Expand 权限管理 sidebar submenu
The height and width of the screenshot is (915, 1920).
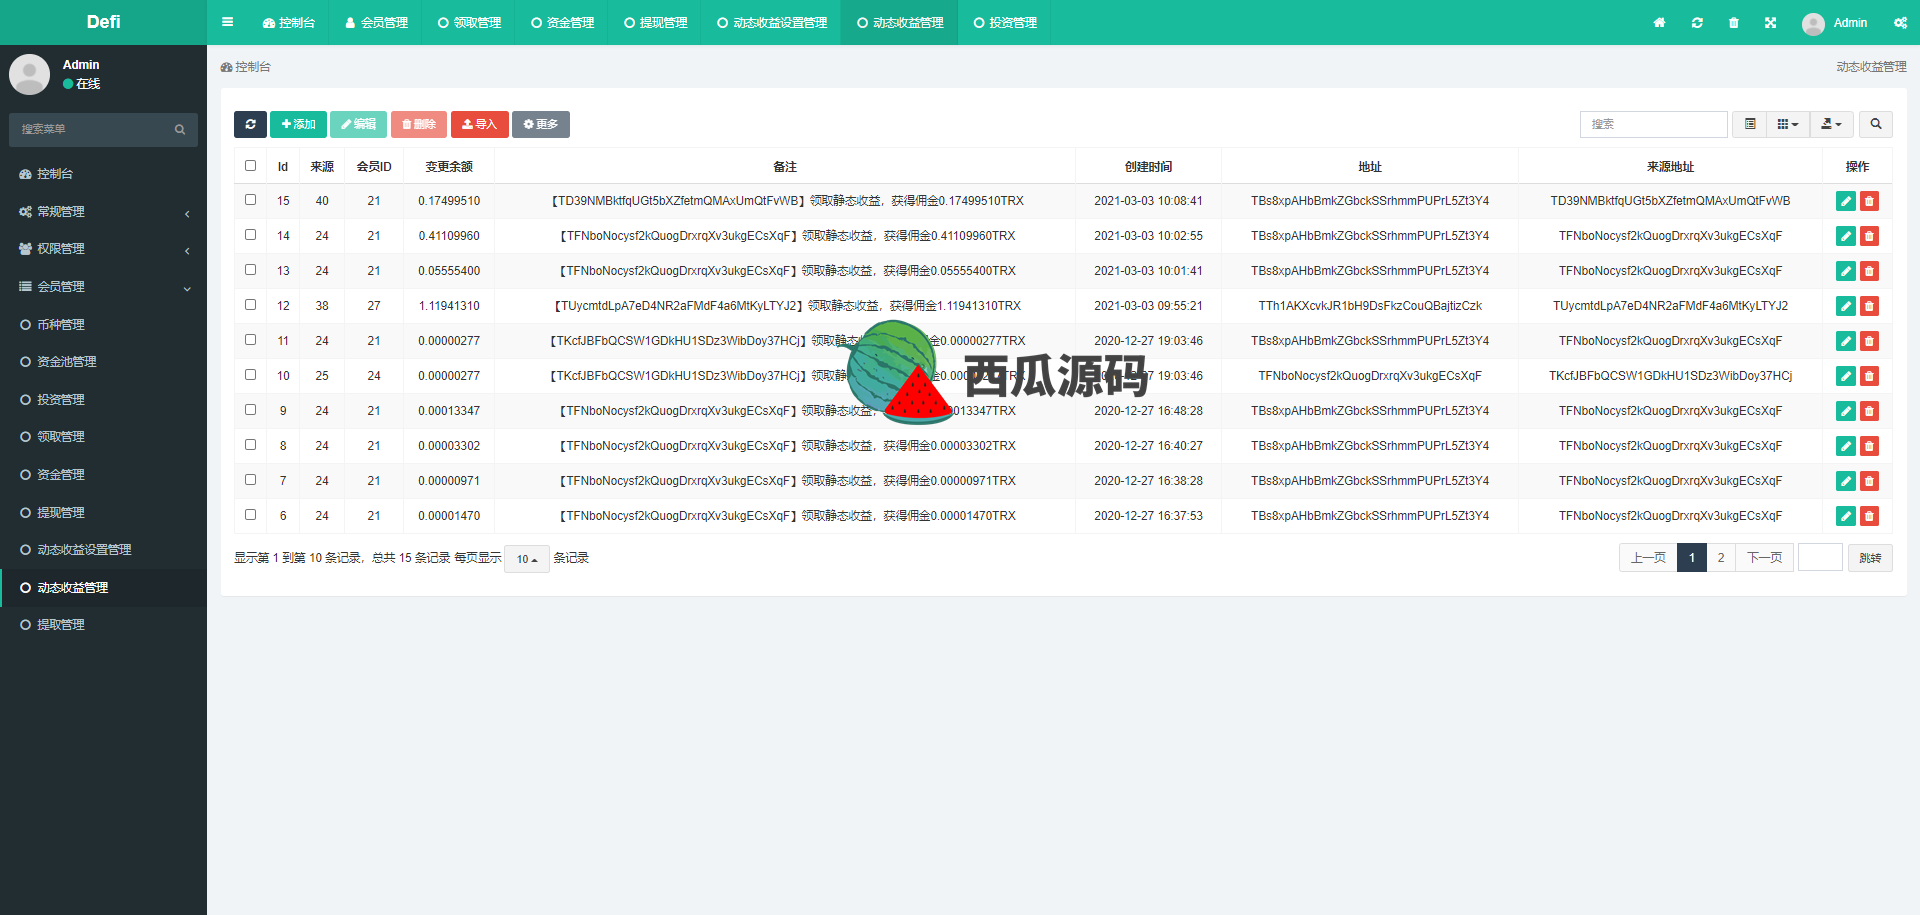pyautogui.click(x=103, y=249)
